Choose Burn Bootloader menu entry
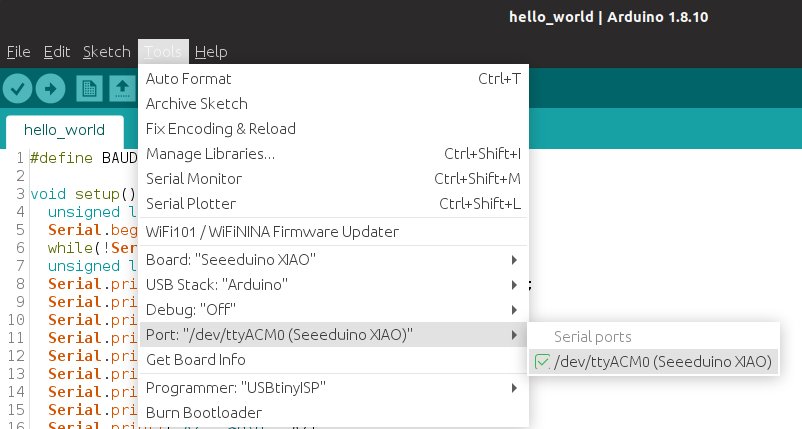Screen dimensions: 802x429 204,412
